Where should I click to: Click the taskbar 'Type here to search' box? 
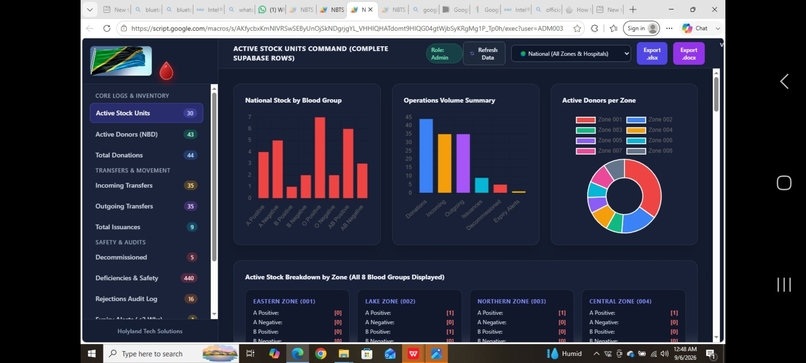(x=171, y=354)
